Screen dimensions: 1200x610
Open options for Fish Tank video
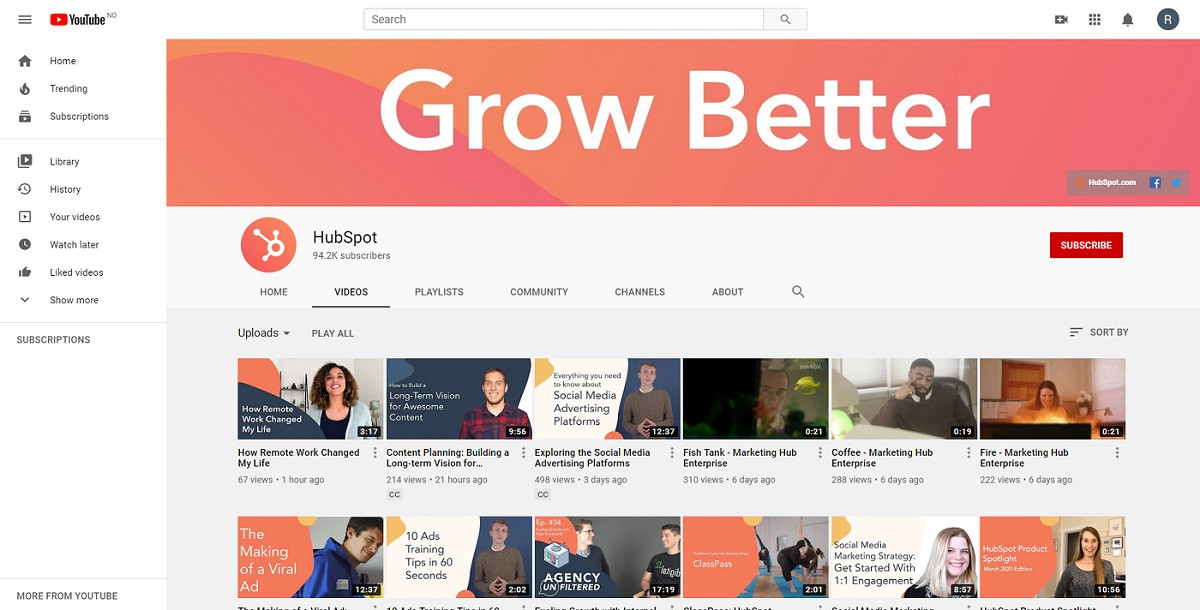[820, 453]
